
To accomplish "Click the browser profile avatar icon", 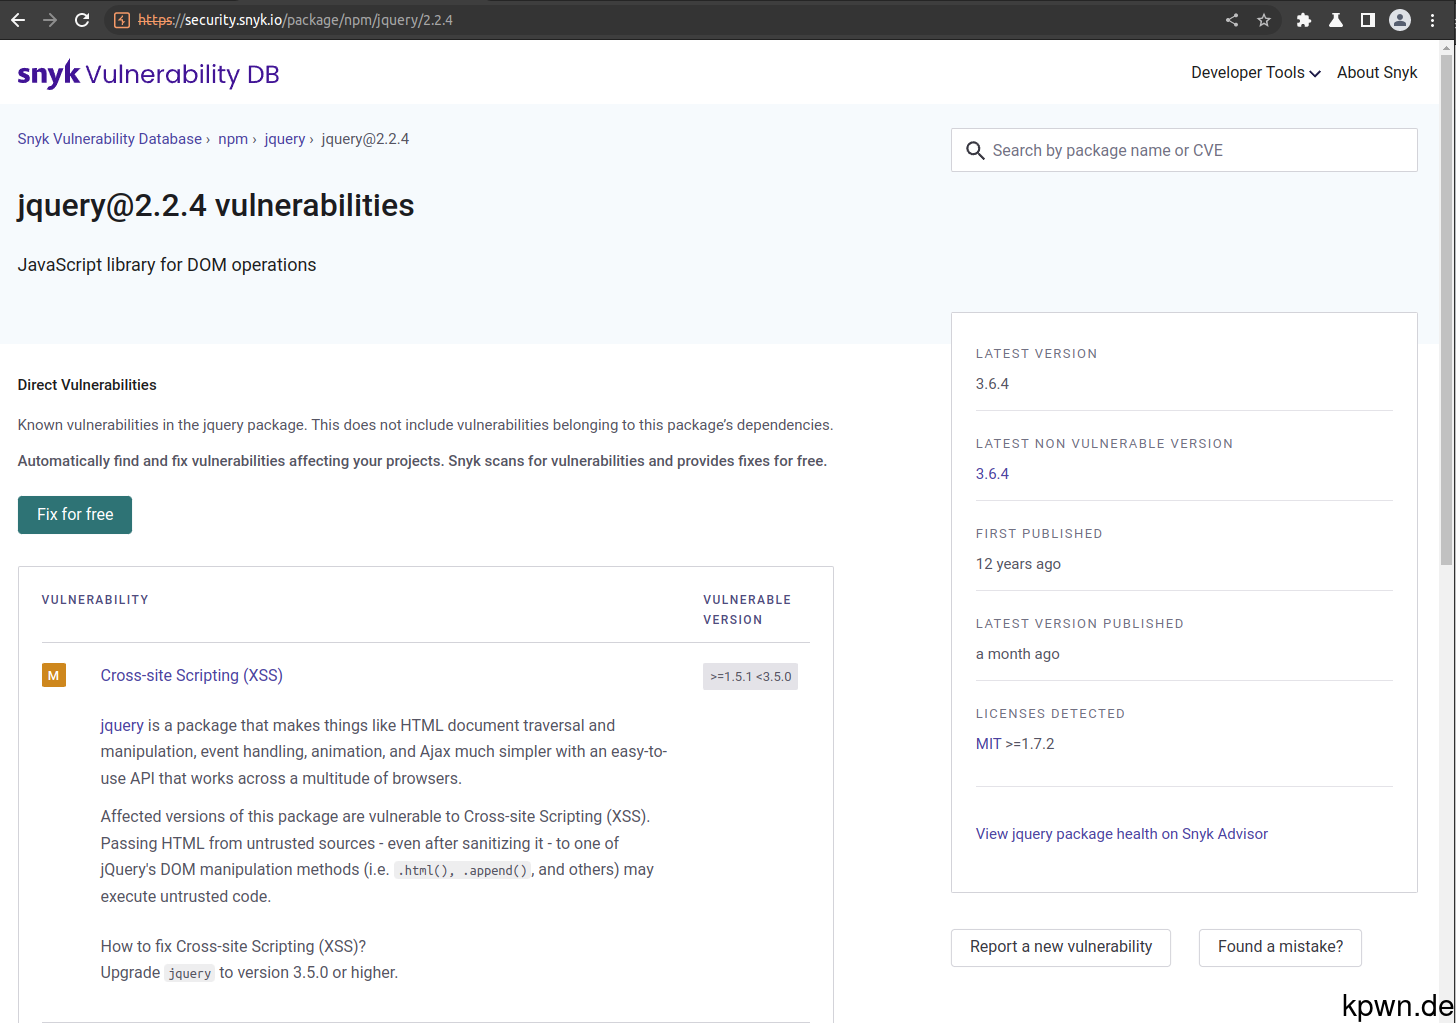I will coord(1399,19).
